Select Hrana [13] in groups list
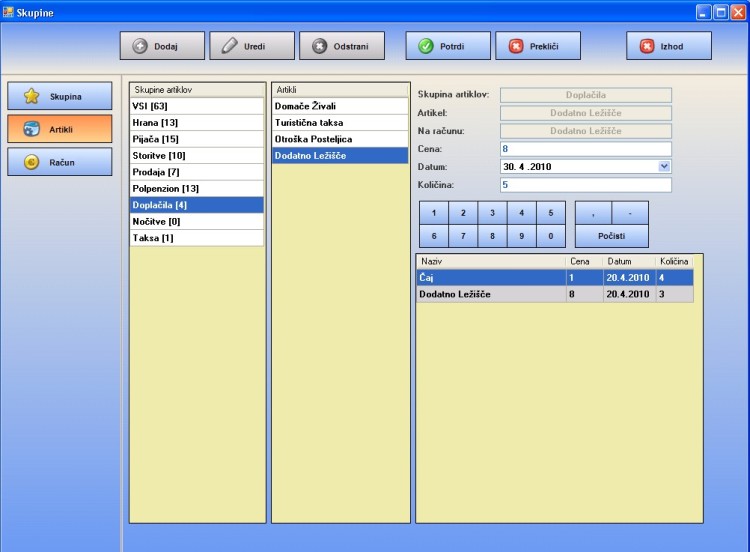This screenshot has height=552, width=750. click(197, 122)
